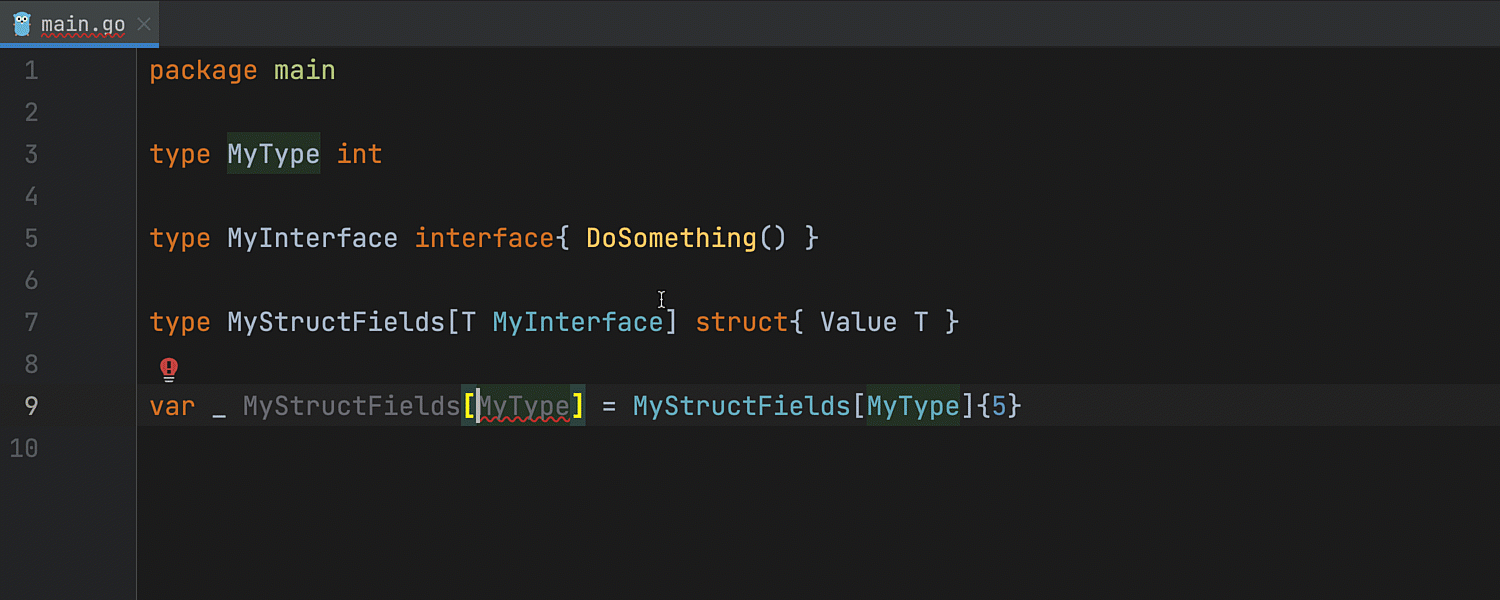
Task: Click line number 5 in gutter
Action: pyautogui.click(x=30, y=238)
